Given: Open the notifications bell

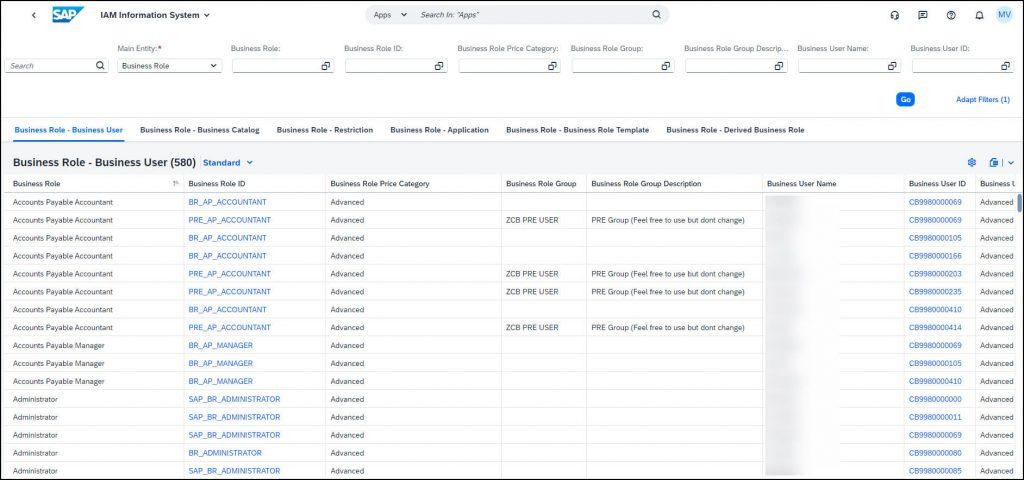Looking at the screenshot, I should coord(979,15).
